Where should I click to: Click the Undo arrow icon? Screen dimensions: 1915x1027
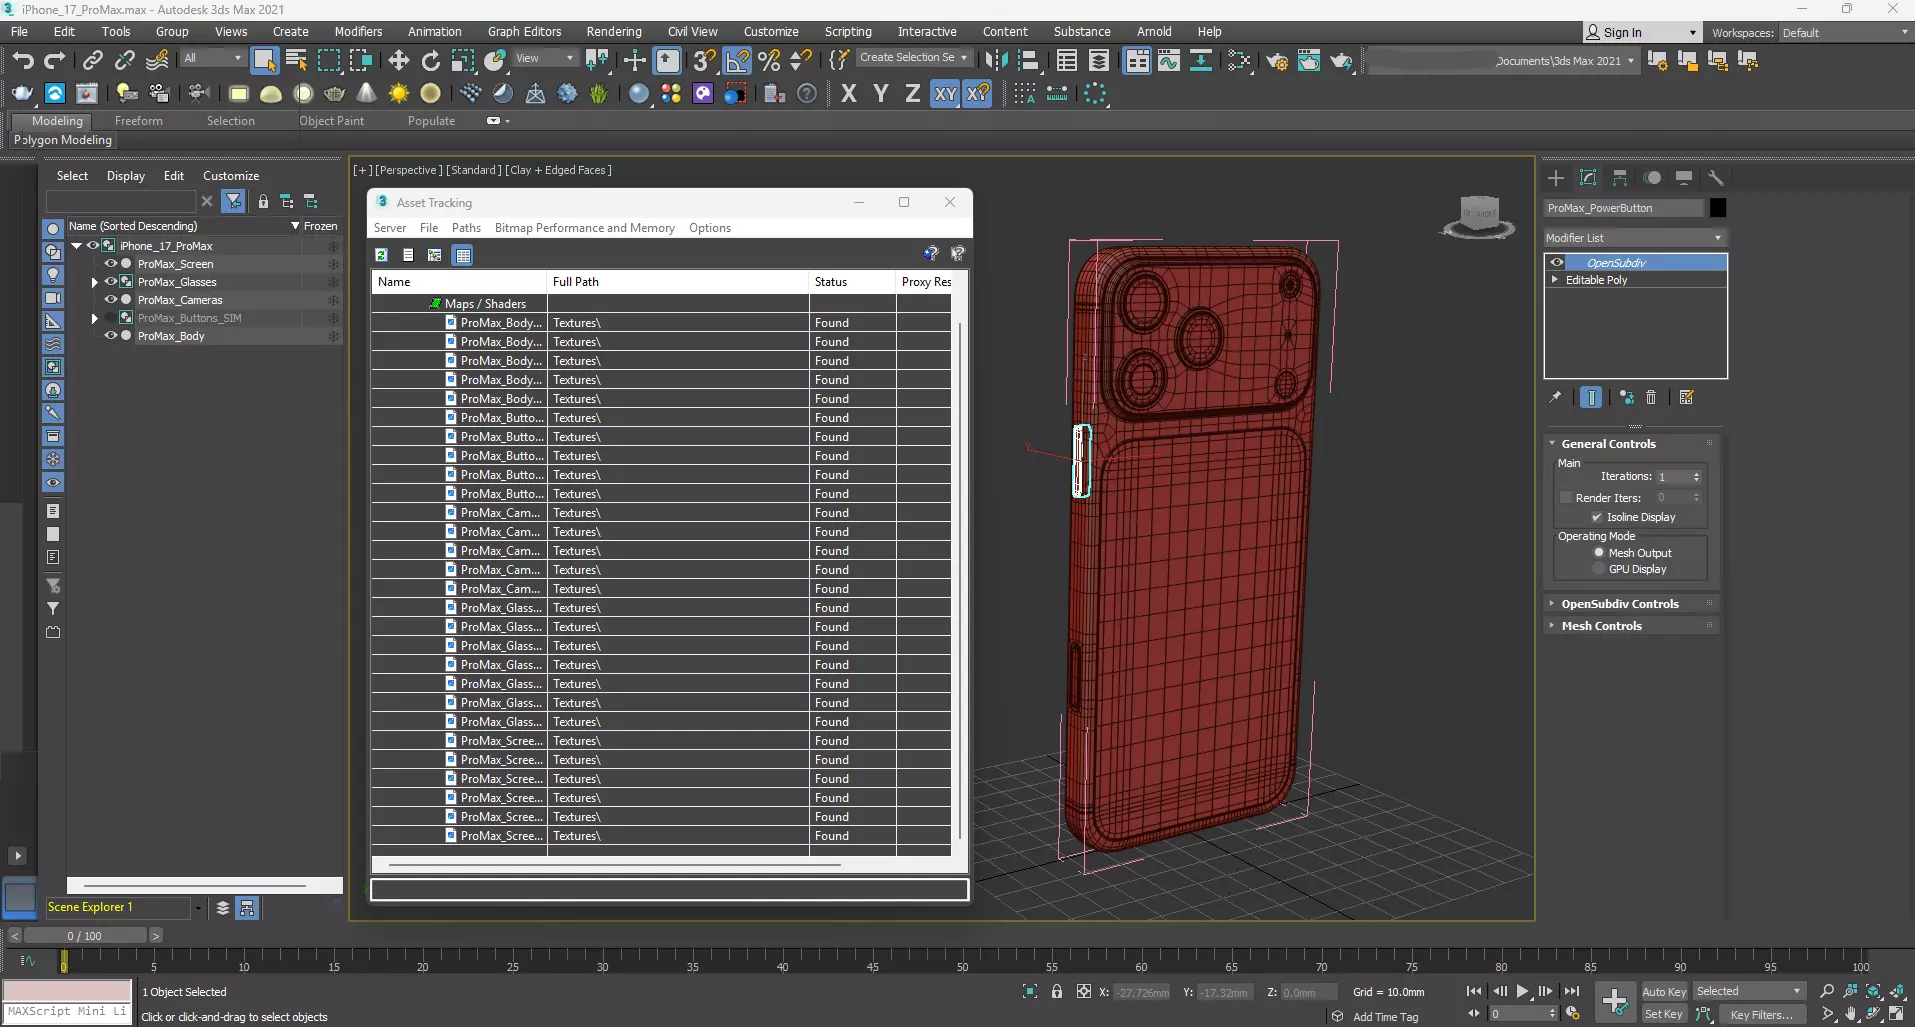point(22,61)
